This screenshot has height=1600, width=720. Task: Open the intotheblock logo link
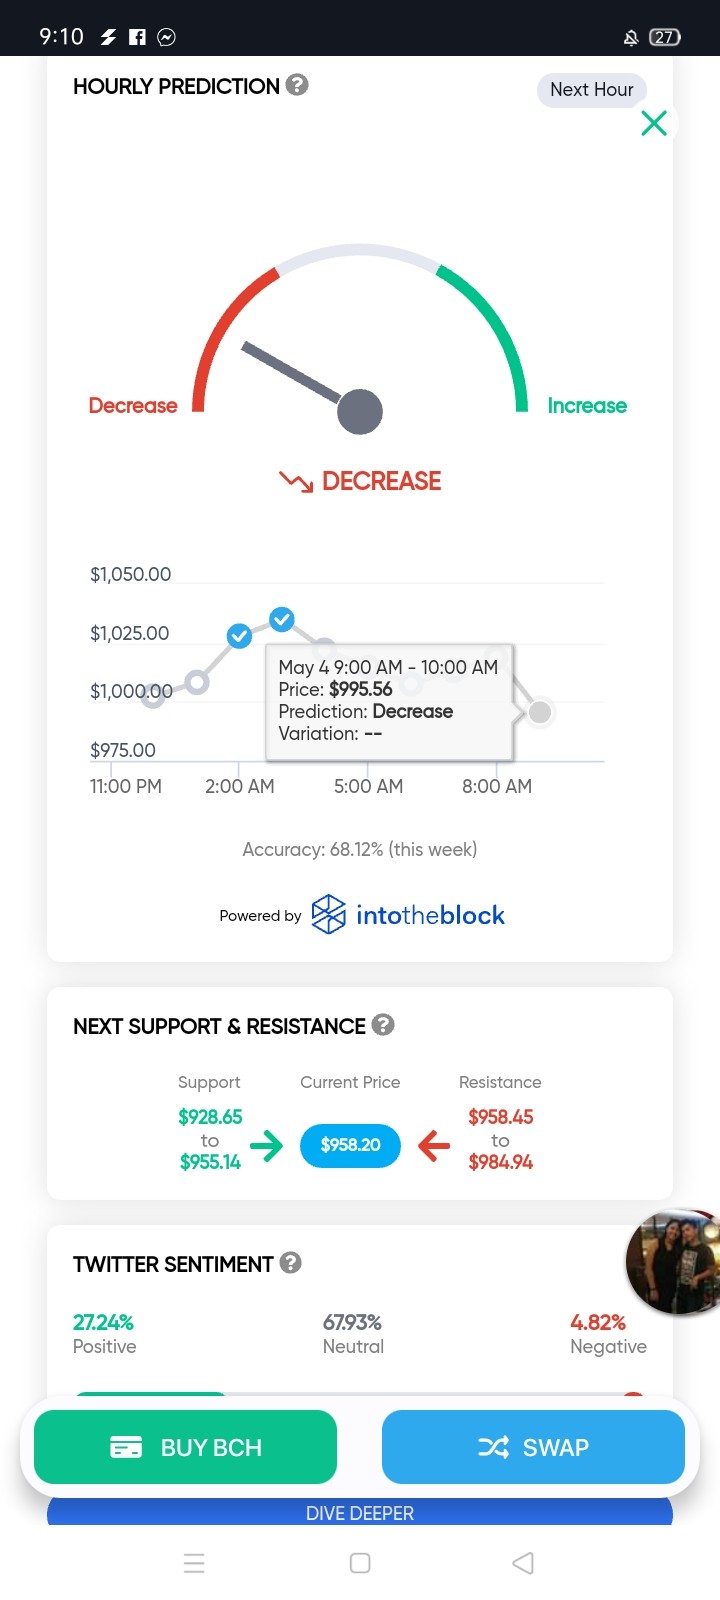(408, 915)
